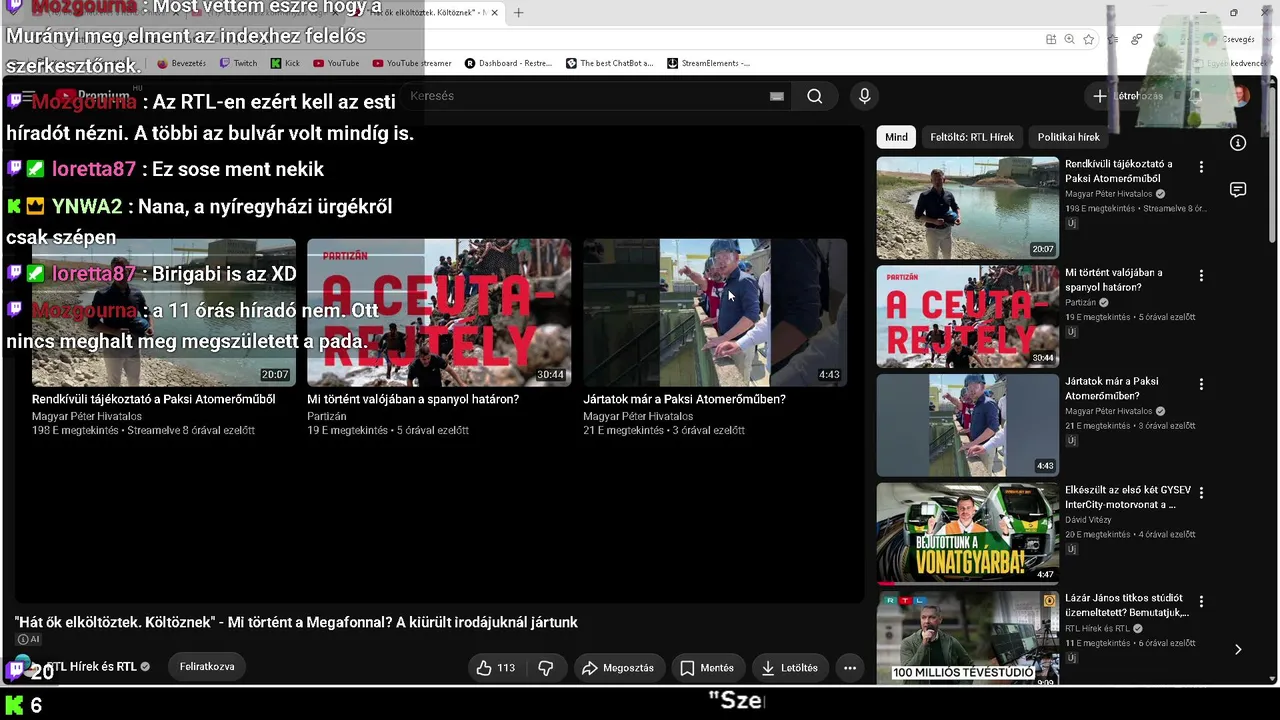Screen dimensions: 1280x720
Task: Open the YouTube bookmark
Action: click(x=336, y=63)
